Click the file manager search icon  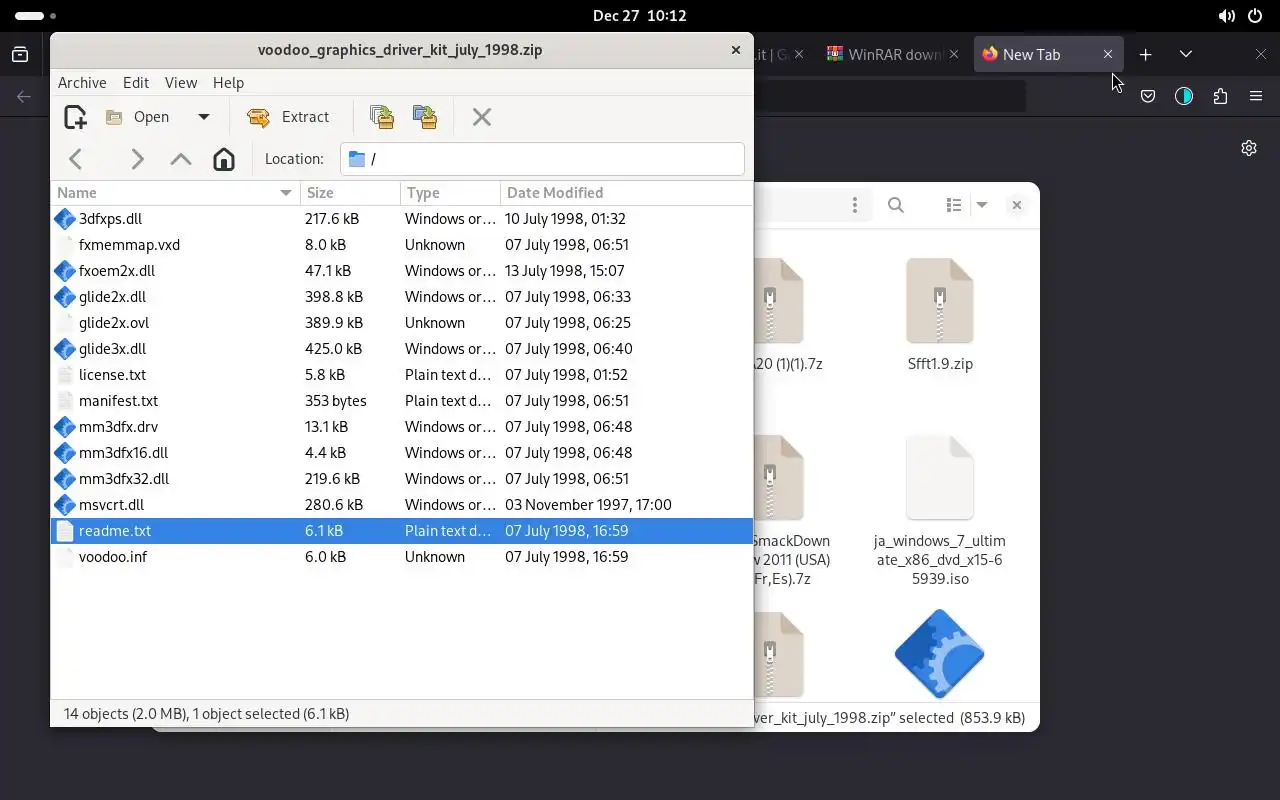point(896,205)
